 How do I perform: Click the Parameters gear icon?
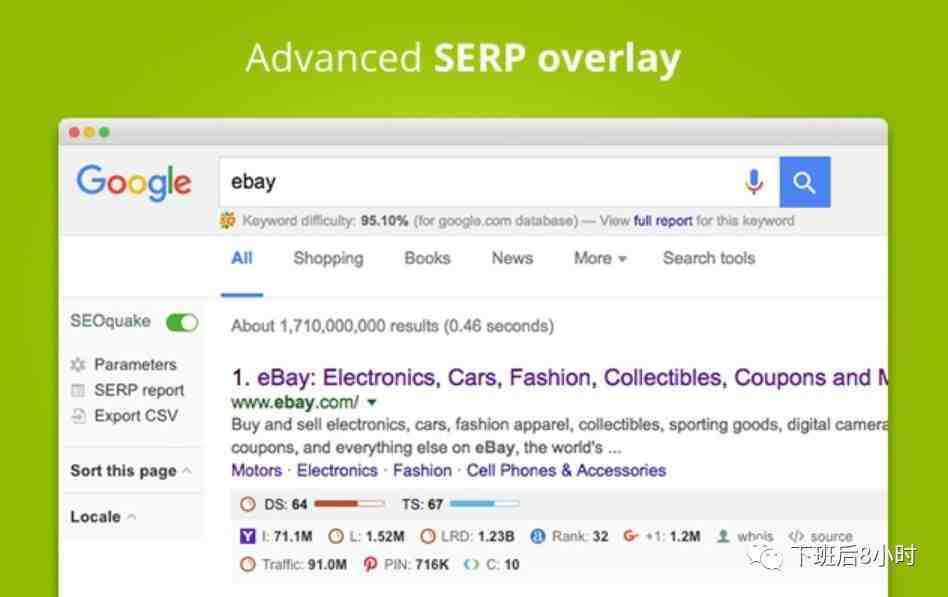pyautogui.click(x=78, y=365)
